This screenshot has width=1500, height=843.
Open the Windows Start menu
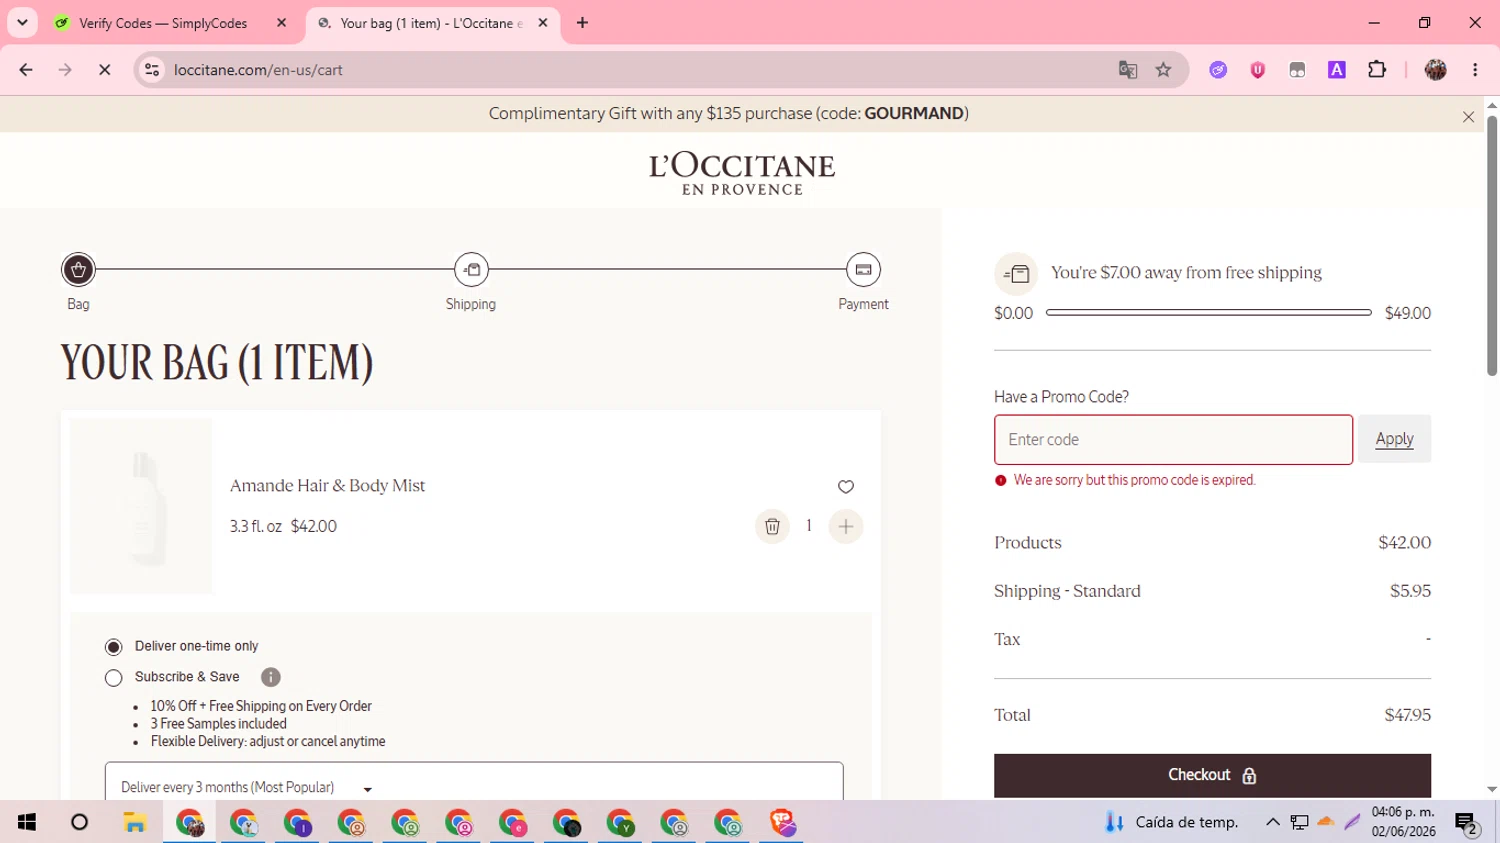pyautogui.click(x=27, y=822)
